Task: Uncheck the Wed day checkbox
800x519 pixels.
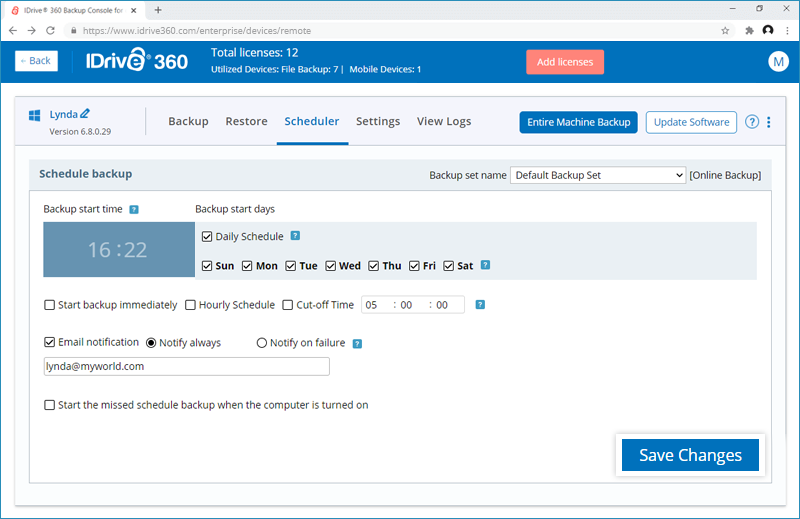Action: tap(330, 266)
